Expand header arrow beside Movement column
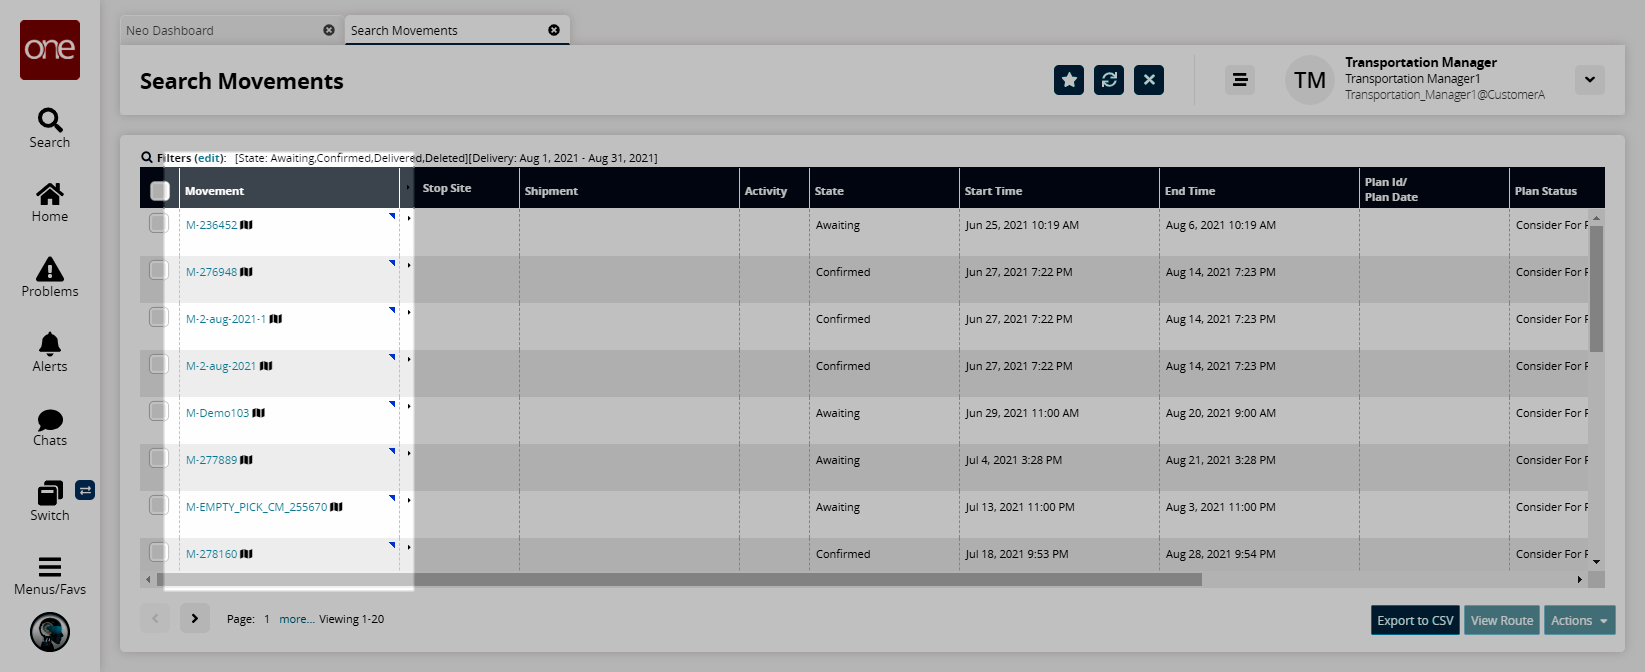Viewport: 1645px width, 672px height. click(x=407, y=188)
